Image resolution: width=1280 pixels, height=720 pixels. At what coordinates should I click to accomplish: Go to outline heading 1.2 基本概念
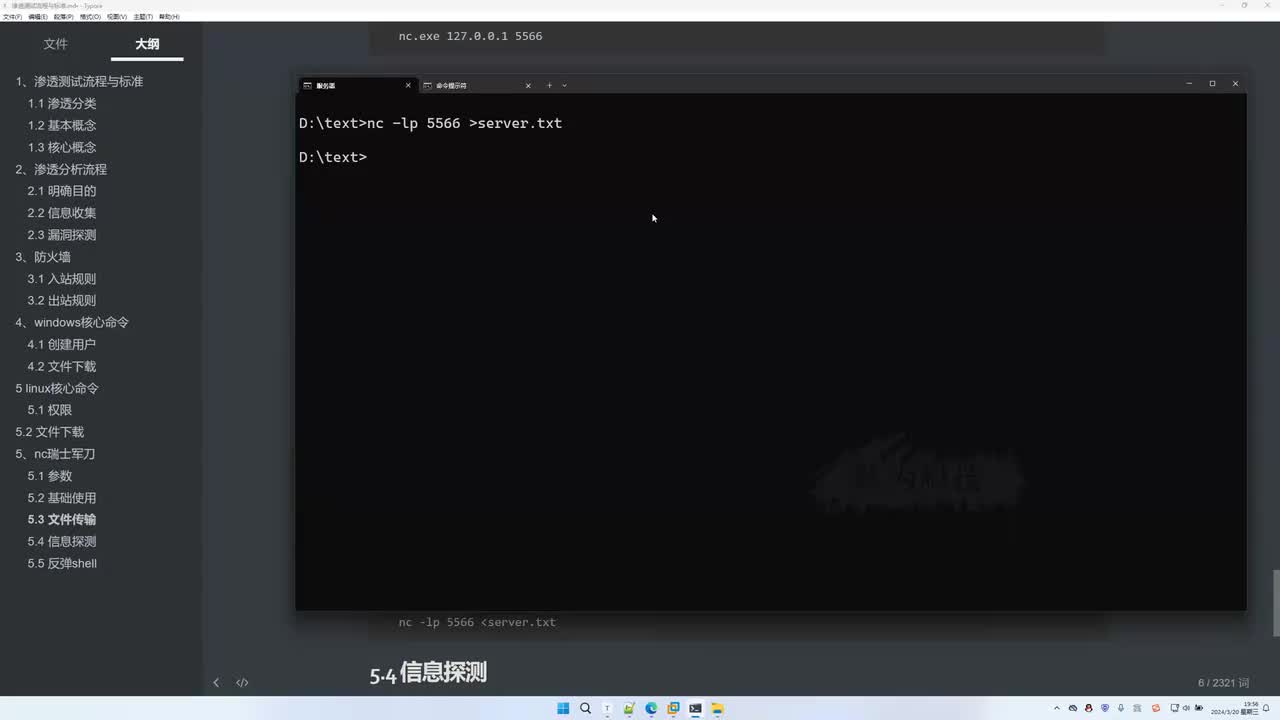[62, 126]
